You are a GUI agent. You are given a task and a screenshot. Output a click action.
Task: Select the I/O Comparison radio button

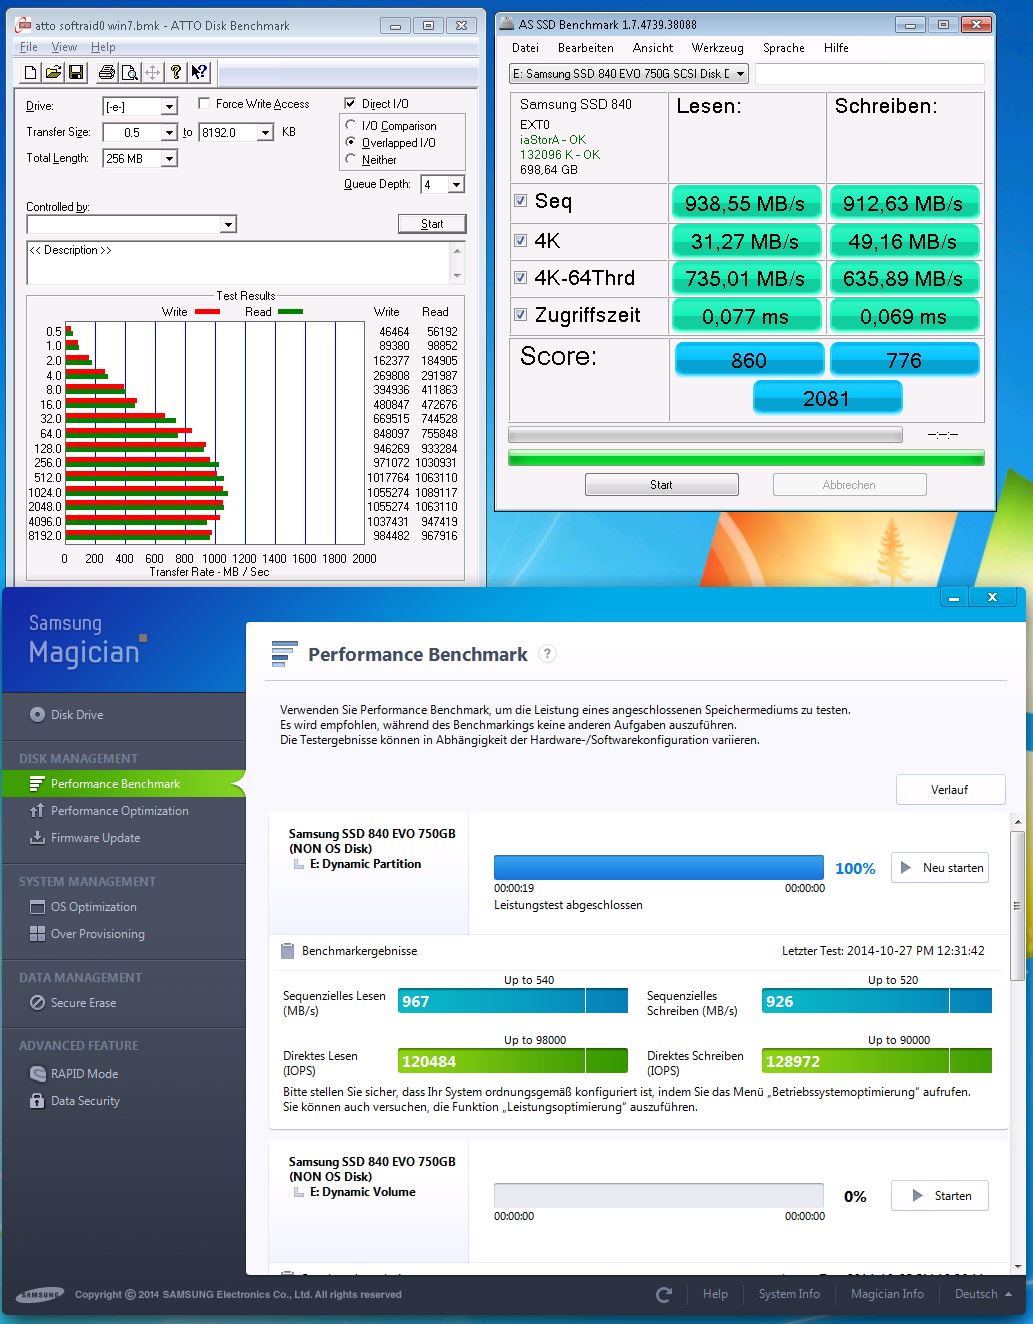coord(351,126)
